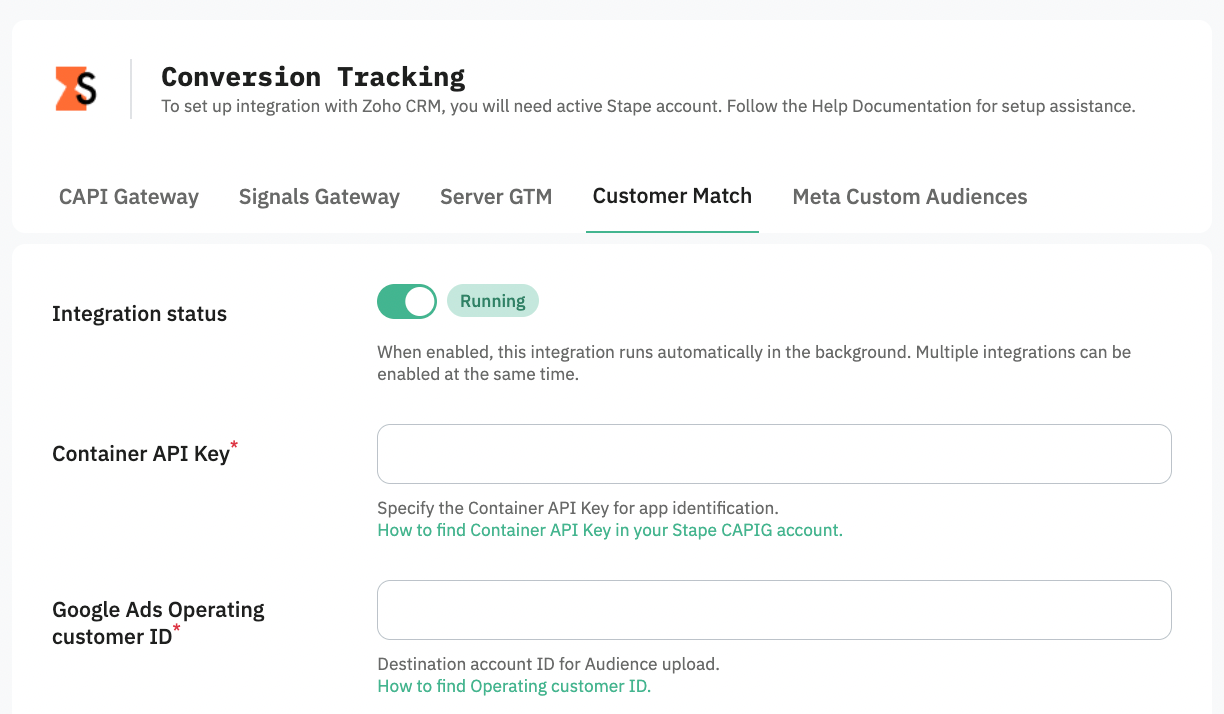Image resolution: width=1224 pixels, height=714 pixels.
Task: Click 'Specify the Container API Key' helper text
Action: (x=578, y=508)
